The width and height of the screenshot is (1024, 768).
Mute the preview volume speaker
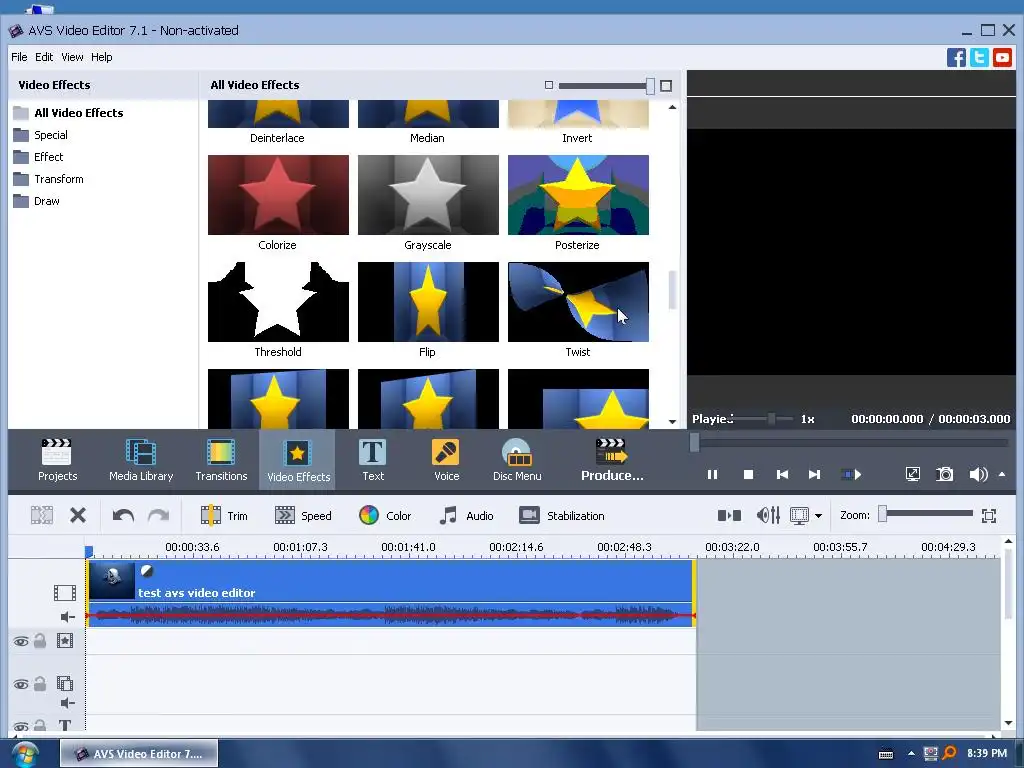[x=978, y=474]
